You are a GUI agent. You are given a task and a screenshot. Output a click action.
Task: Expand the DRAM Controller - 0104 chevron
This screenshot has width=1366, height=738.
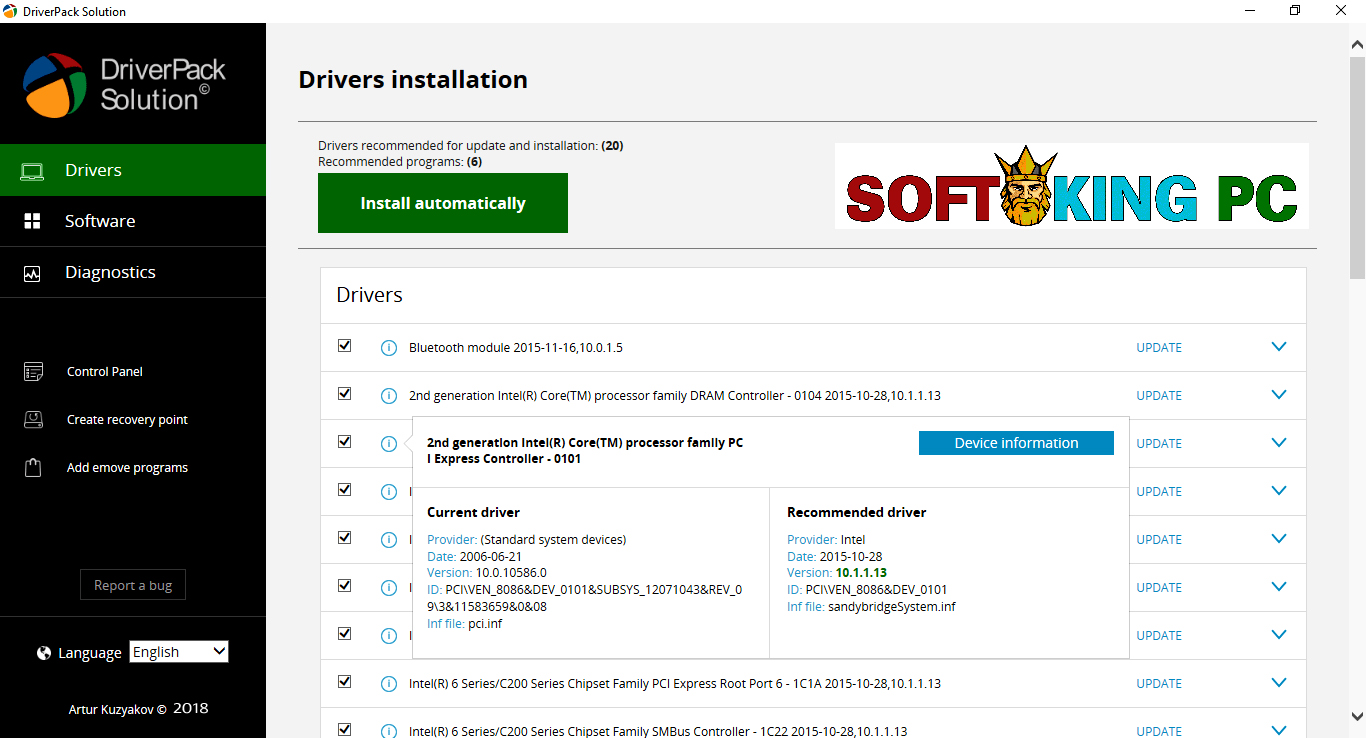click(1278, 395)
